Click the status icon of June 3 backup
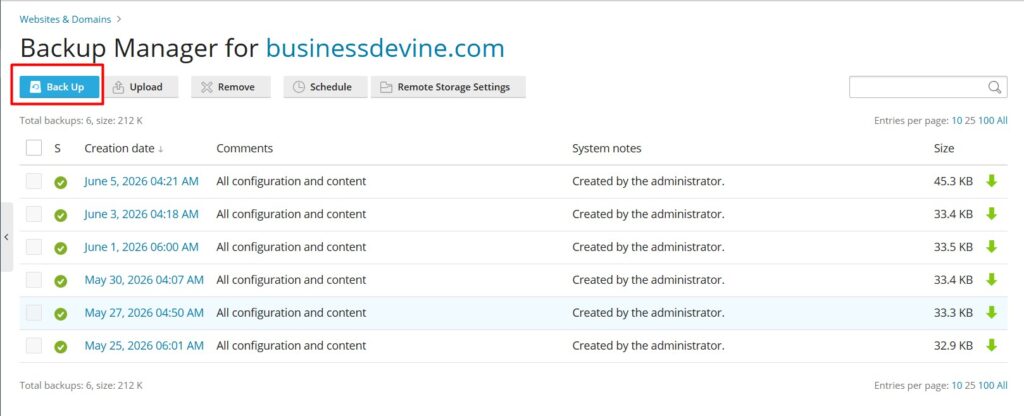The image size is (1024, 416). point(61,215)
